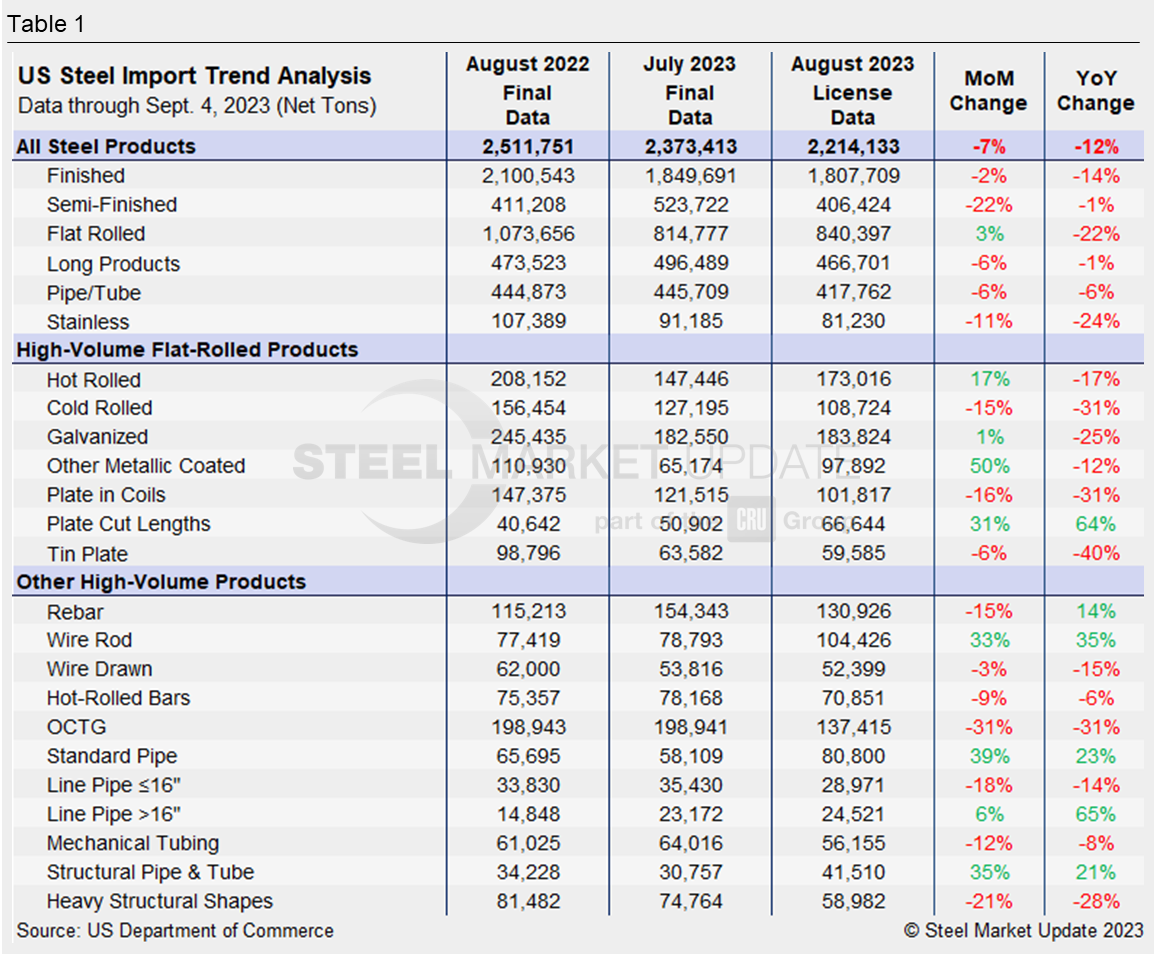Click the "© Steel Market Update 2023" copyright text
The height and width of the screenshot is (954, 1154).
pyautogui.click(x=1023, y=931)
